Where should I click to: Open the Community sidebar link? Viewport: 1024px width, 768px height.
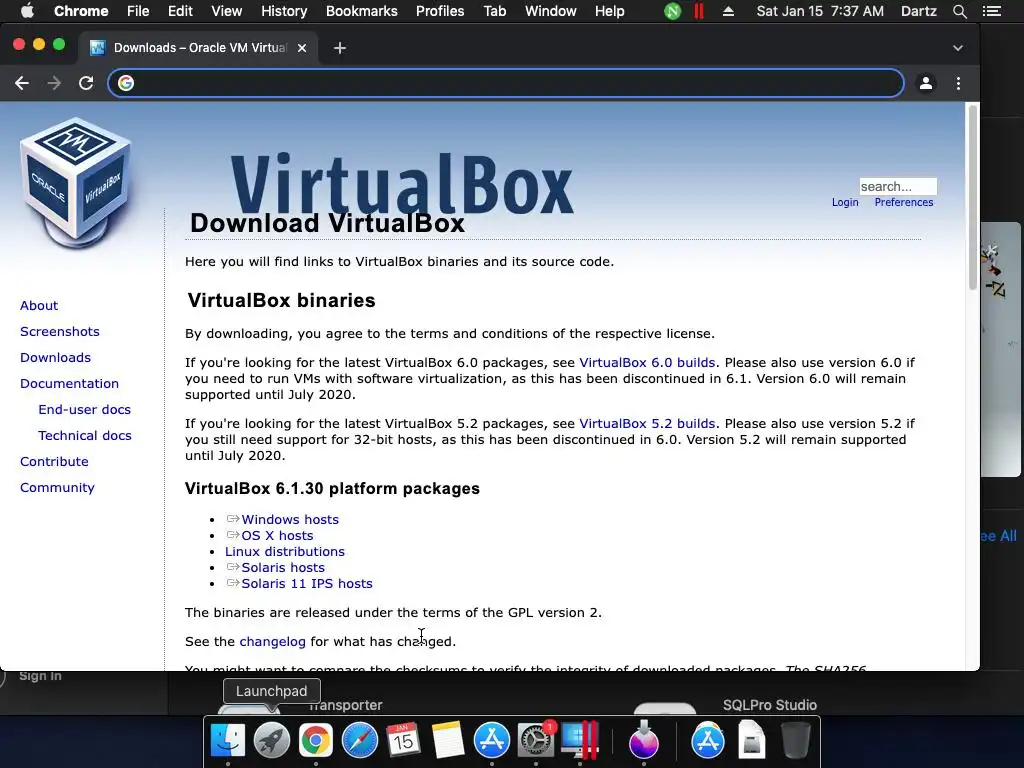pyautogui.click(x=57, y=488)
